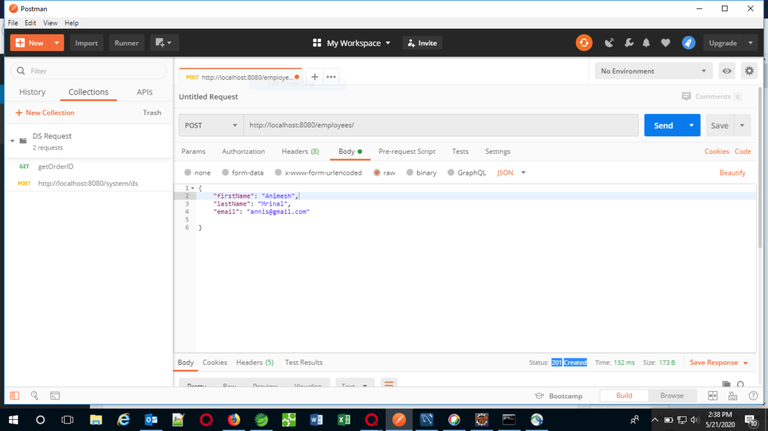Open the New button dropdown arrow
Screen dimensions: 768x431
[57, 43]
